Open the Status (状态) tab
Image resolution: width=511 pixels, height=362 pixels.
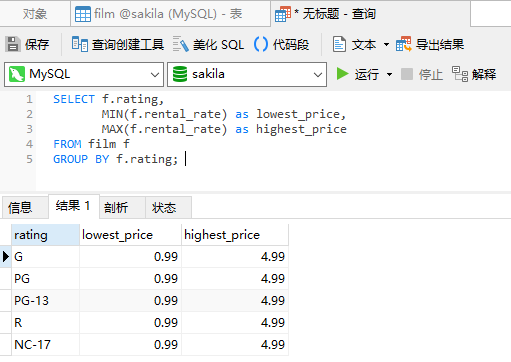(168, 207)
